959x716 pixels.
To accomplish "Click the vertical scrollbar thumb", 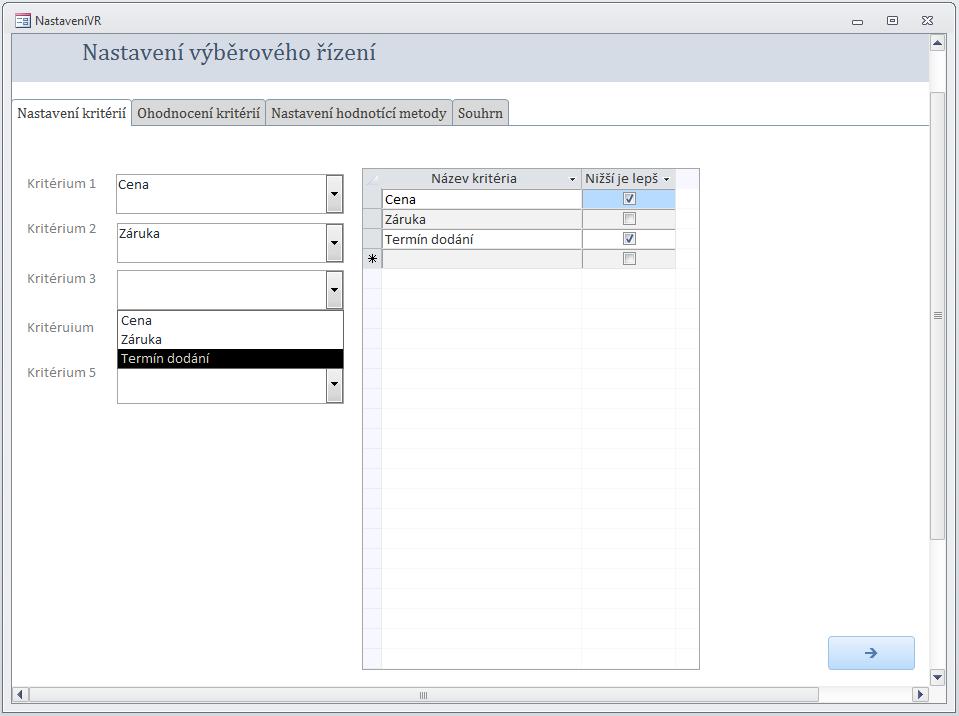I will (x=938, y=316).
